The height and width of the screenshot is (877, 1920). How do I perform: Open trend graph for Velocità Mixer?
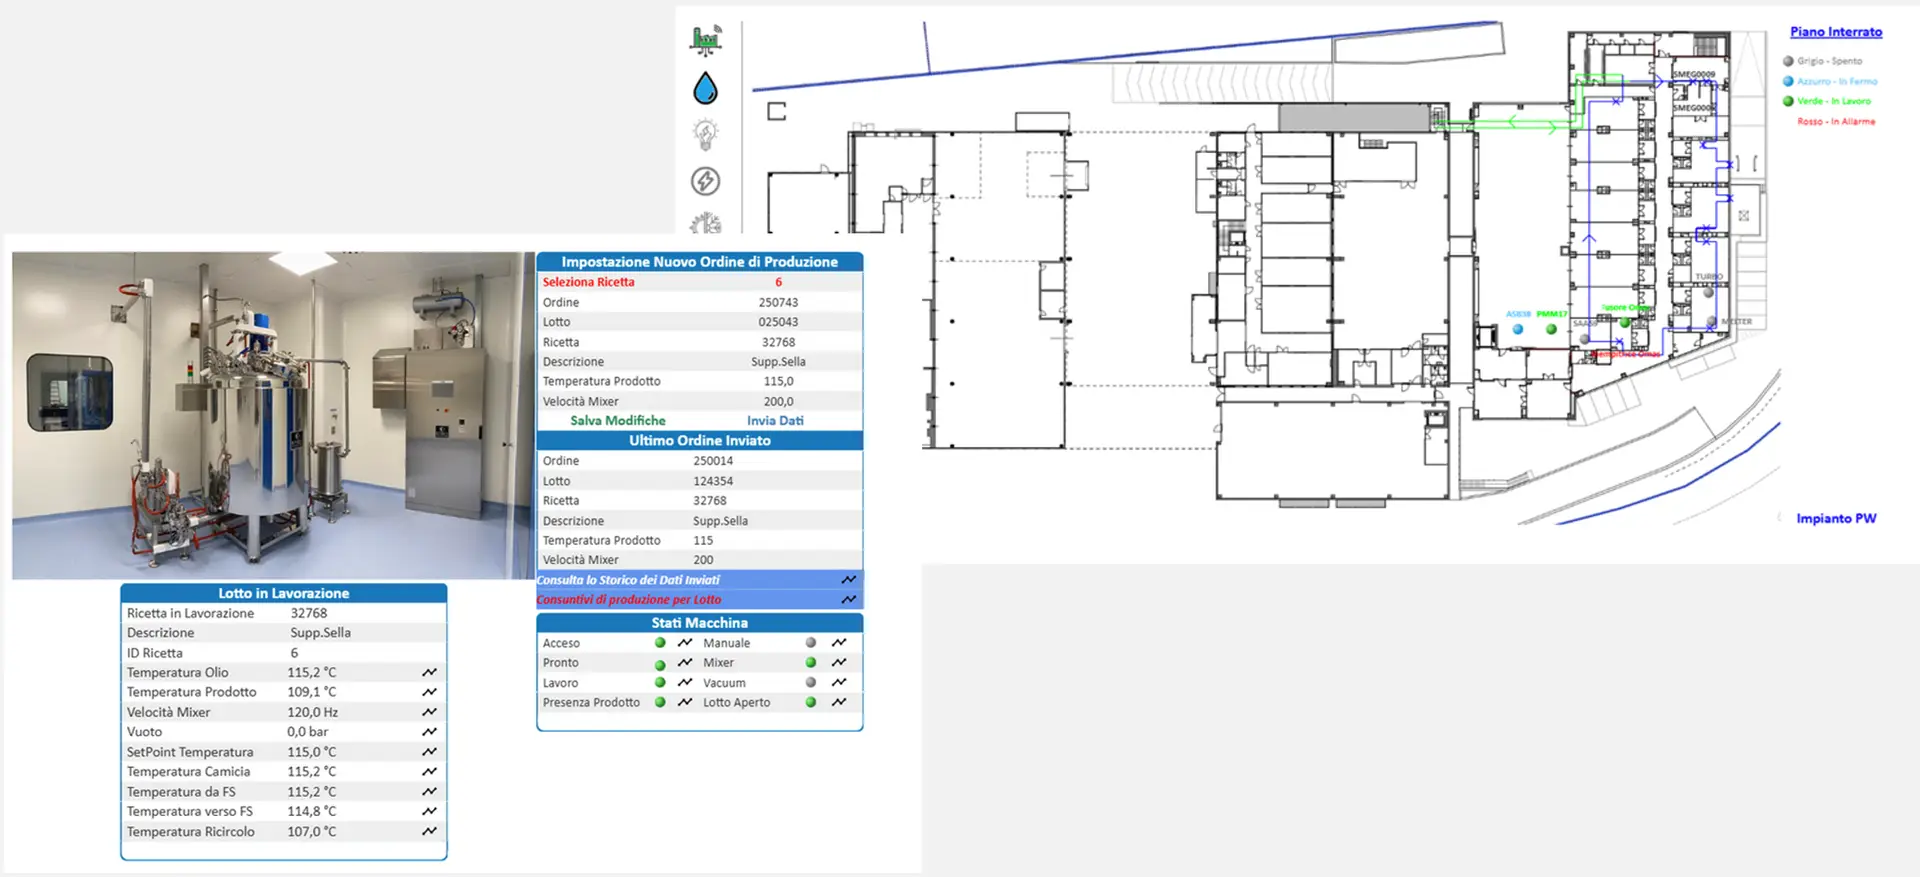tap(429, 712)
